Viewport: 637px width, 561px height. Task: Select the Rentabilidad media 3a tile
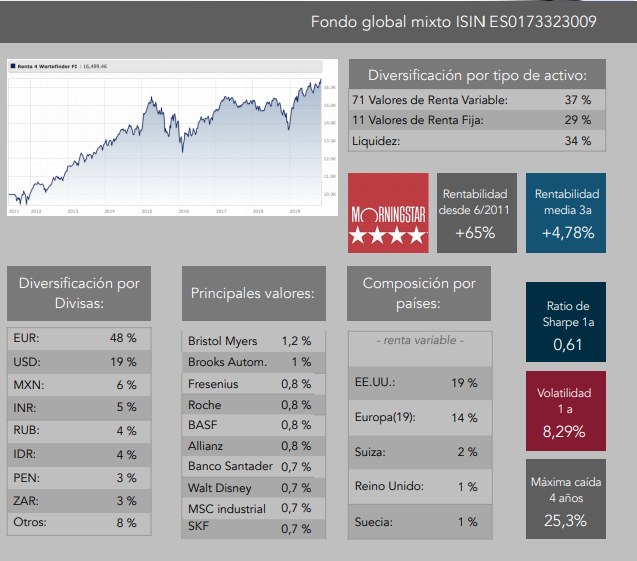pos(566,212)
